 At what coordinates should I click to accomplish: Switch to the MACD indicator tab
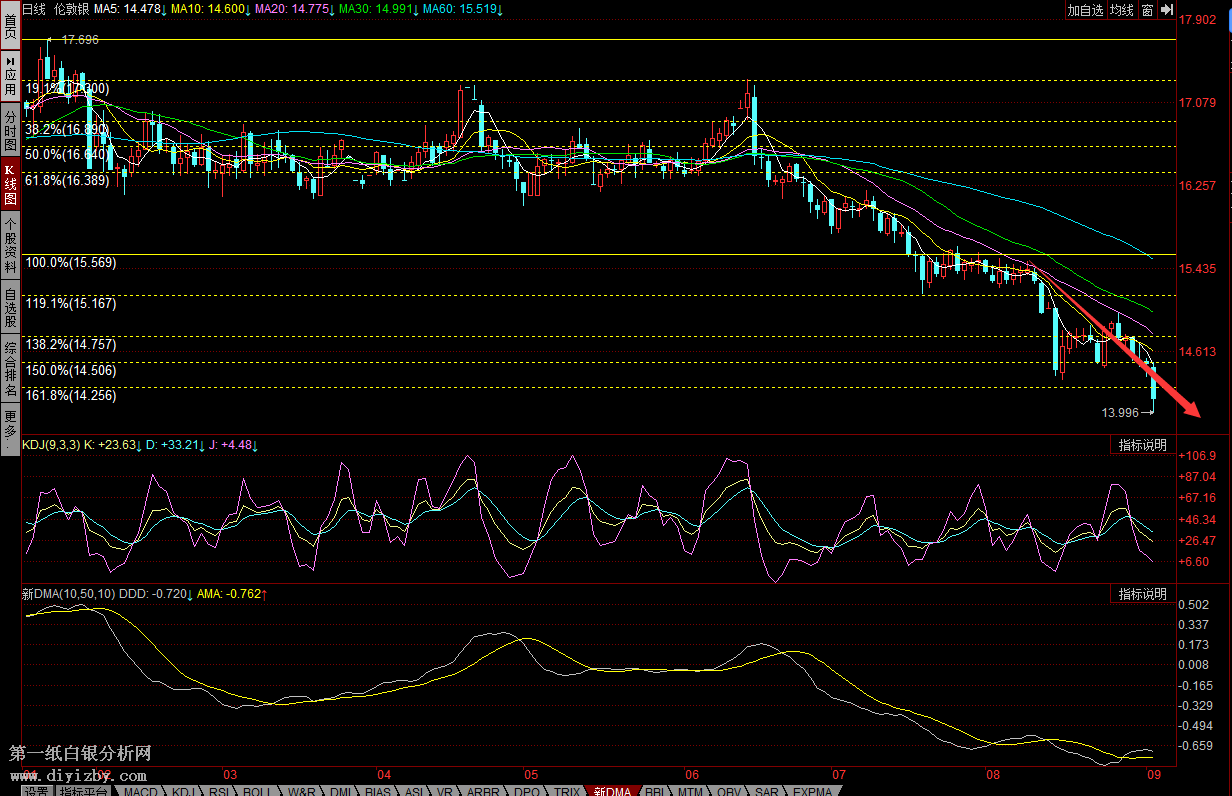(140, 790)
